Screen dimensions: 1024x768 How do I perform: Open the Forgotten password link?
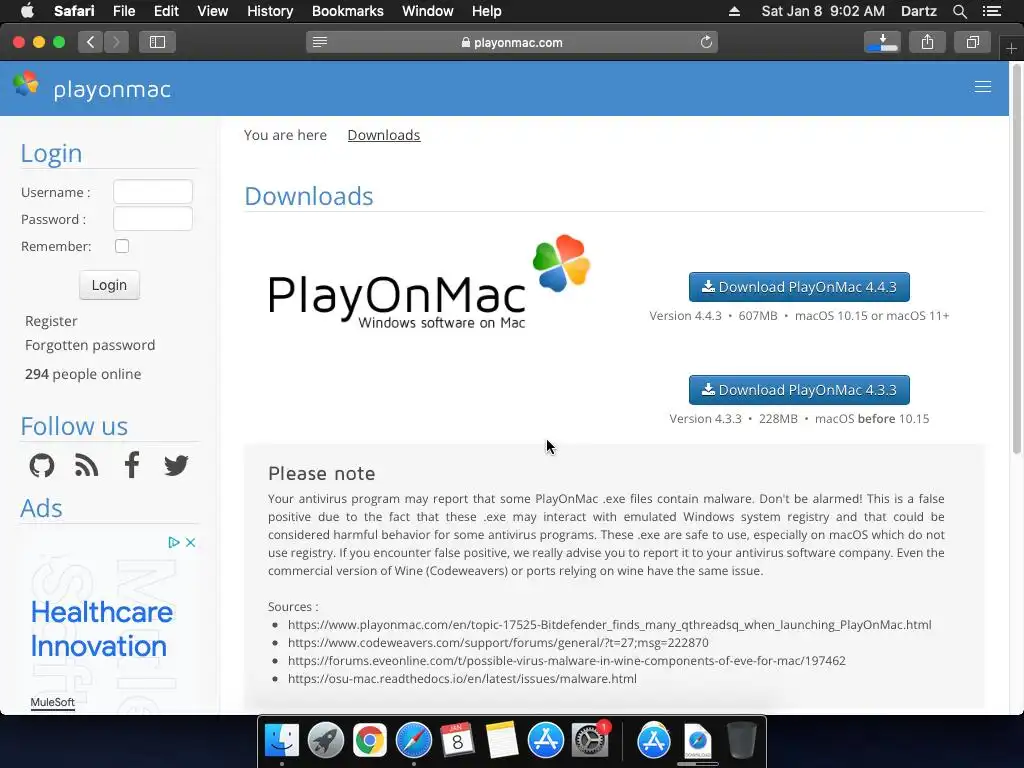pyautogui.click(x=90, y=345)
